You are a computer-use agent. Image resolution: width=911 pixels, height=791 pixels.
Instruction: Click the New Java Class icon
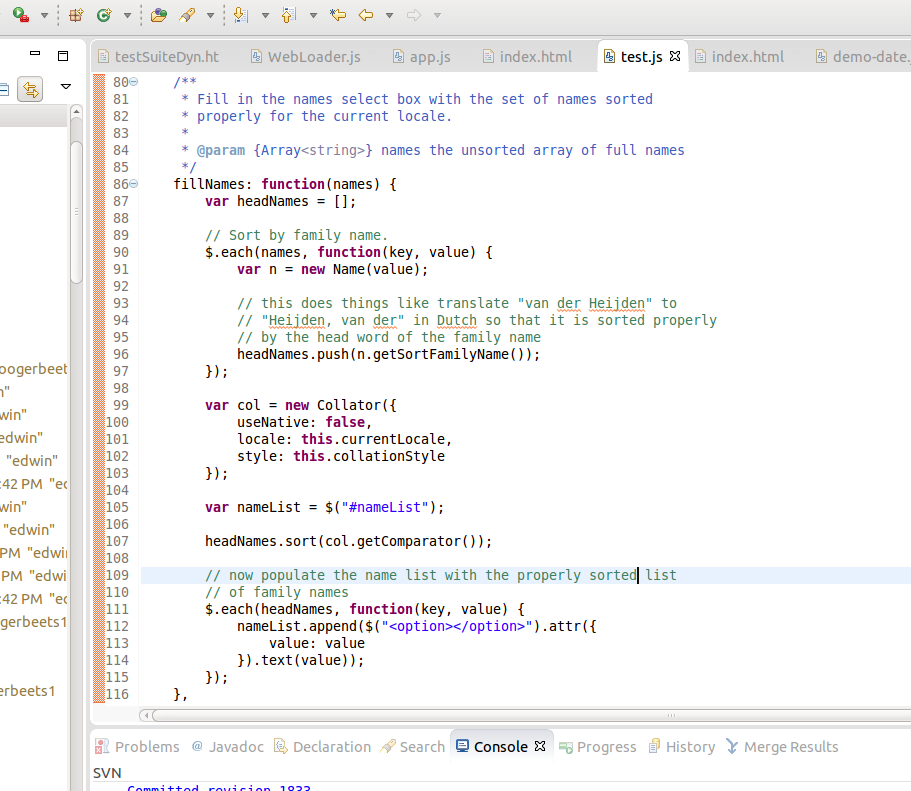(x=104, y=15)
